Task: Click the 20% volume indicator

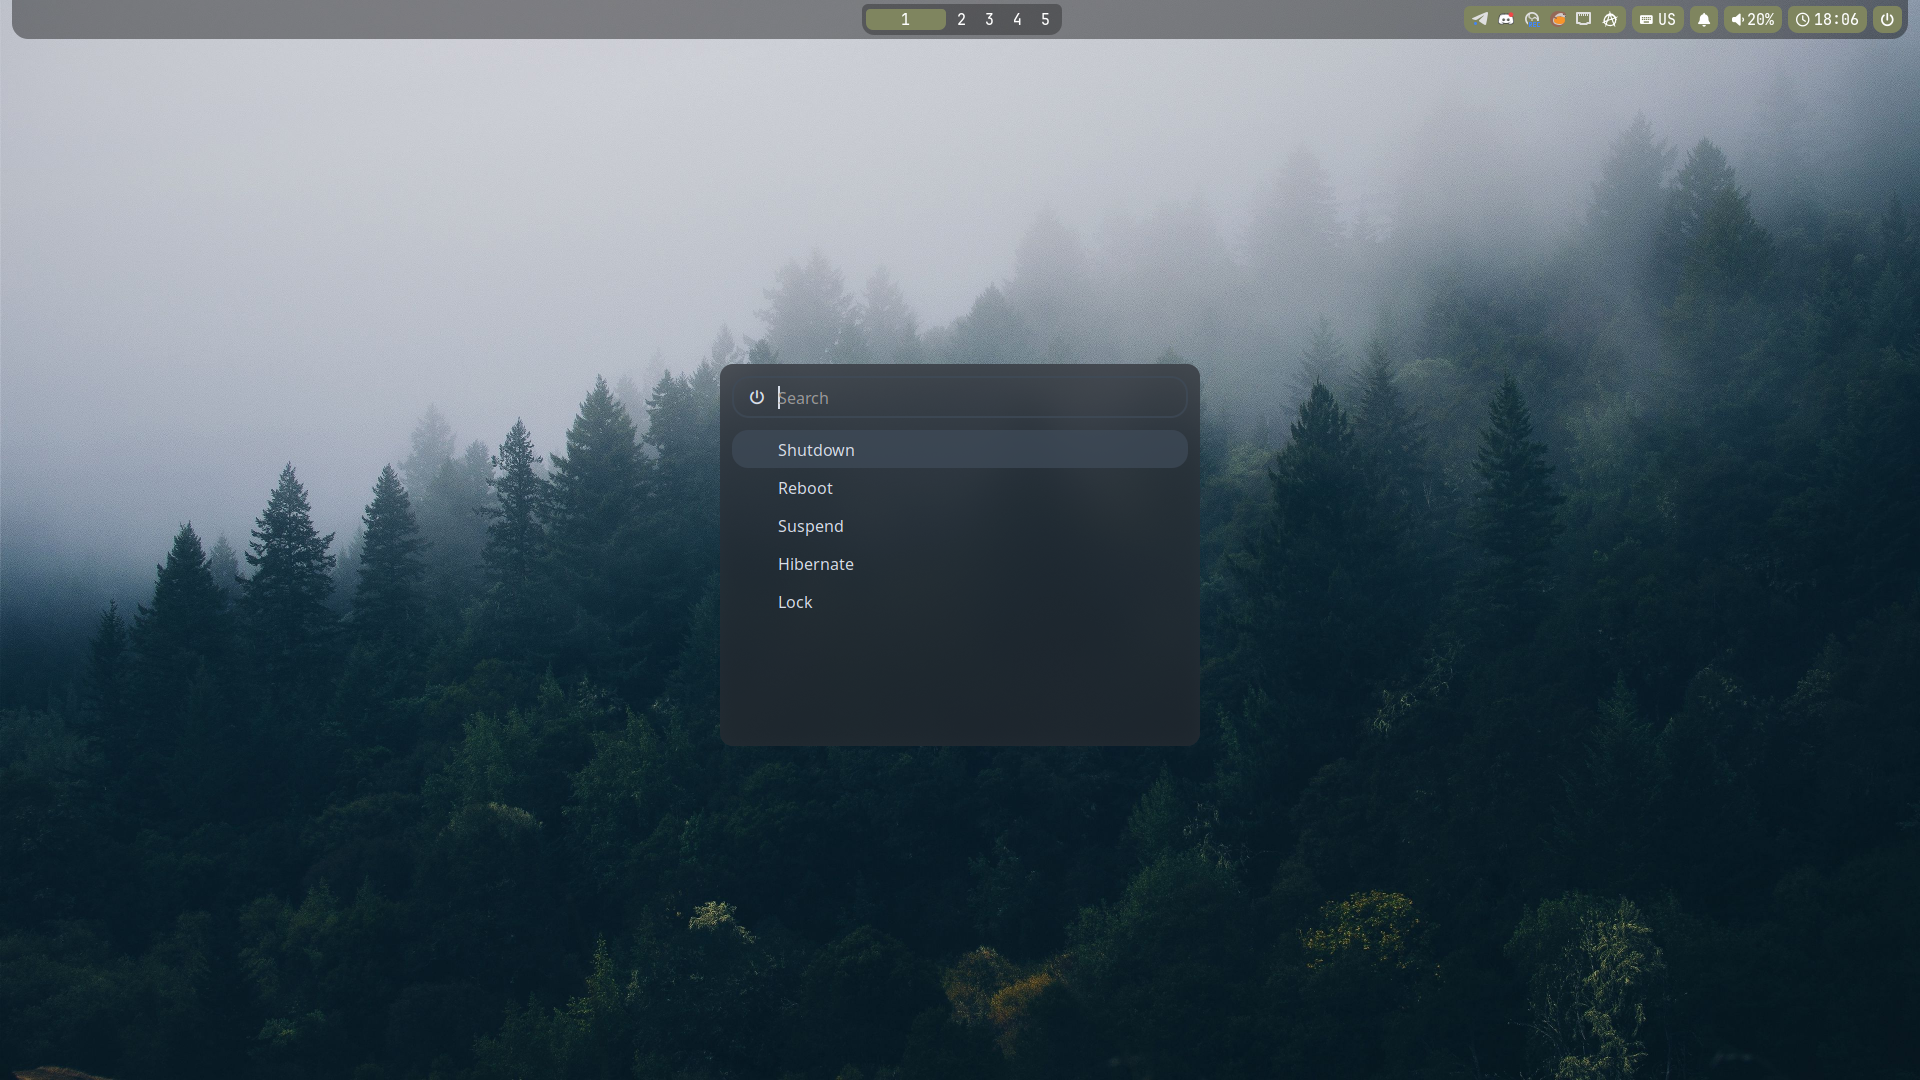Action: (1753, 19)
